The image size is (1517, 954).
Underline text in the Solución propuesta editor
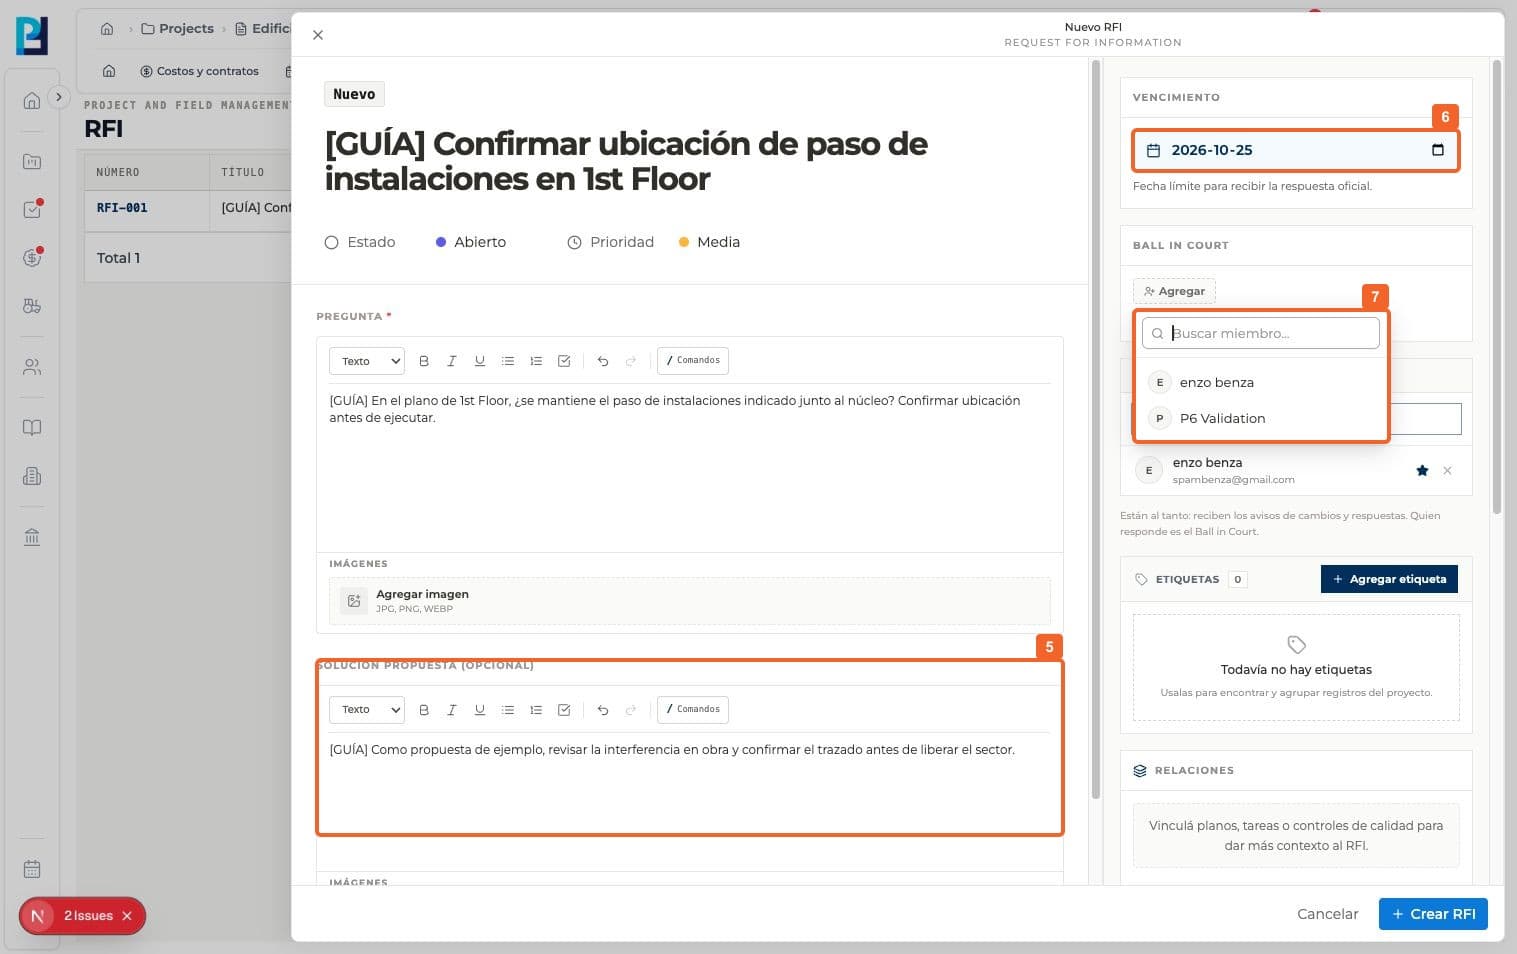(480, 710)
